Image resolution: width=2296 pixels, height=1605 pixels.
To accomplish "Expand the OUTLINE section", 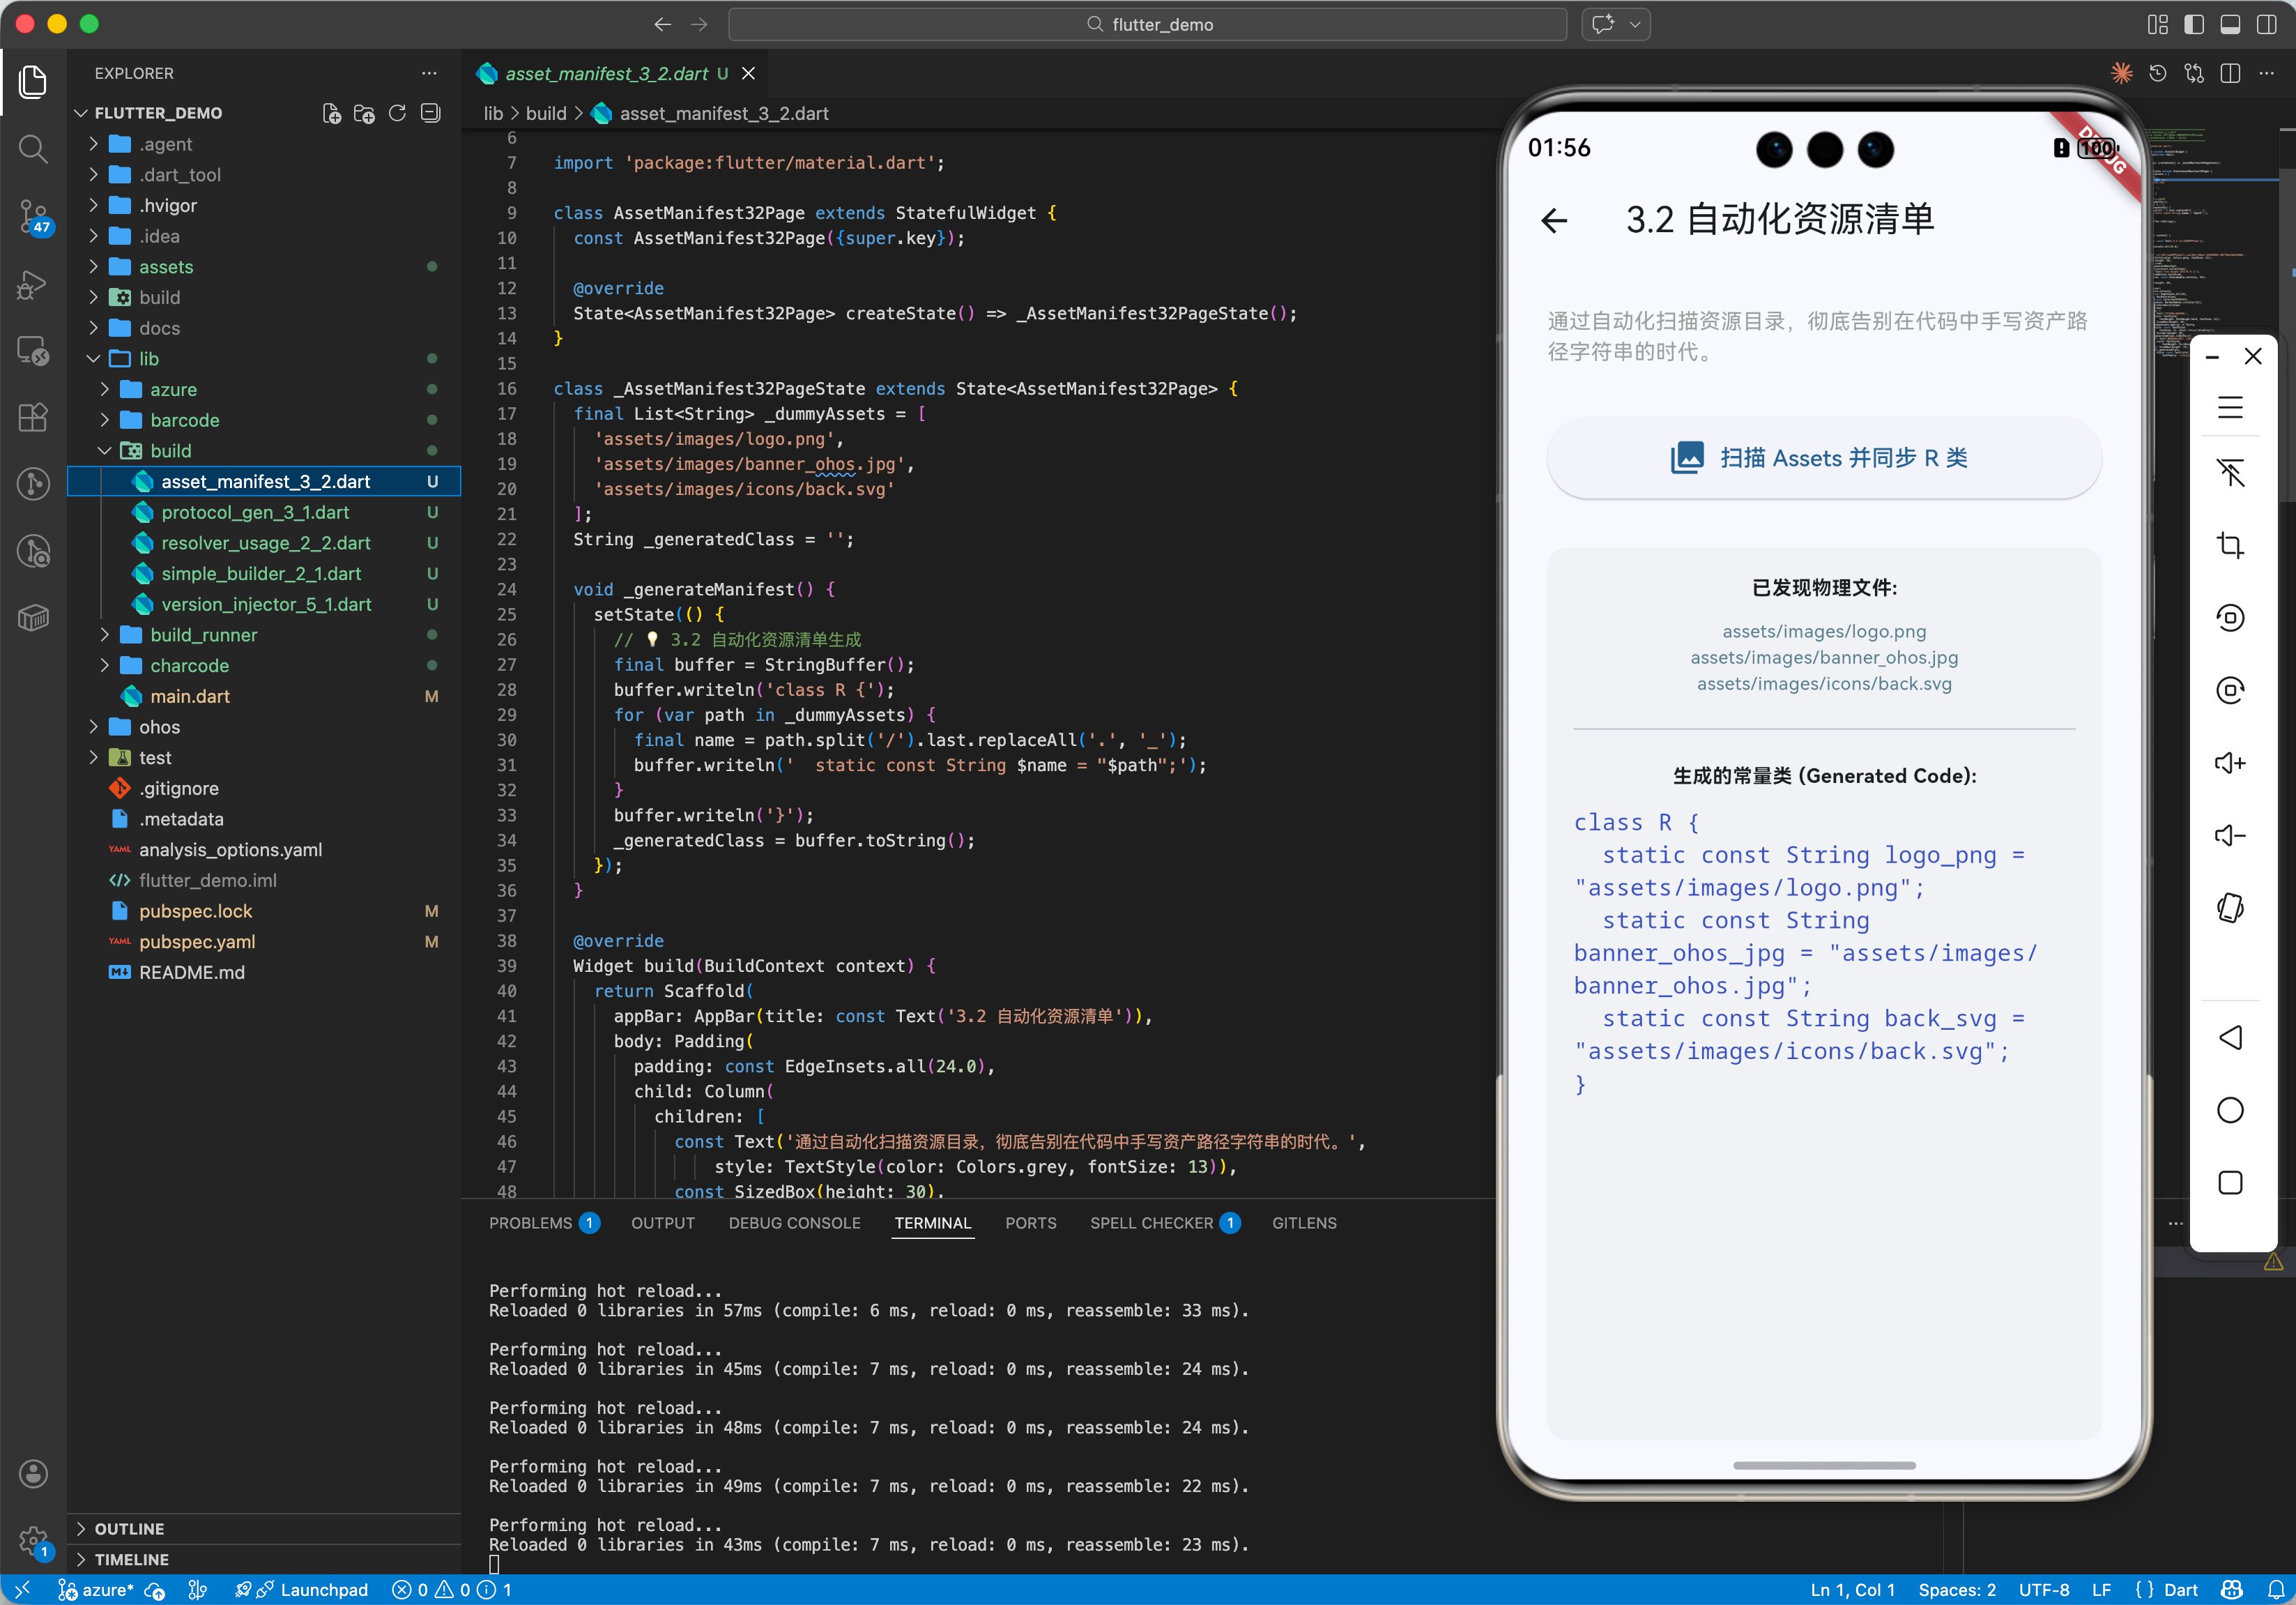I will click(129, 1528).
